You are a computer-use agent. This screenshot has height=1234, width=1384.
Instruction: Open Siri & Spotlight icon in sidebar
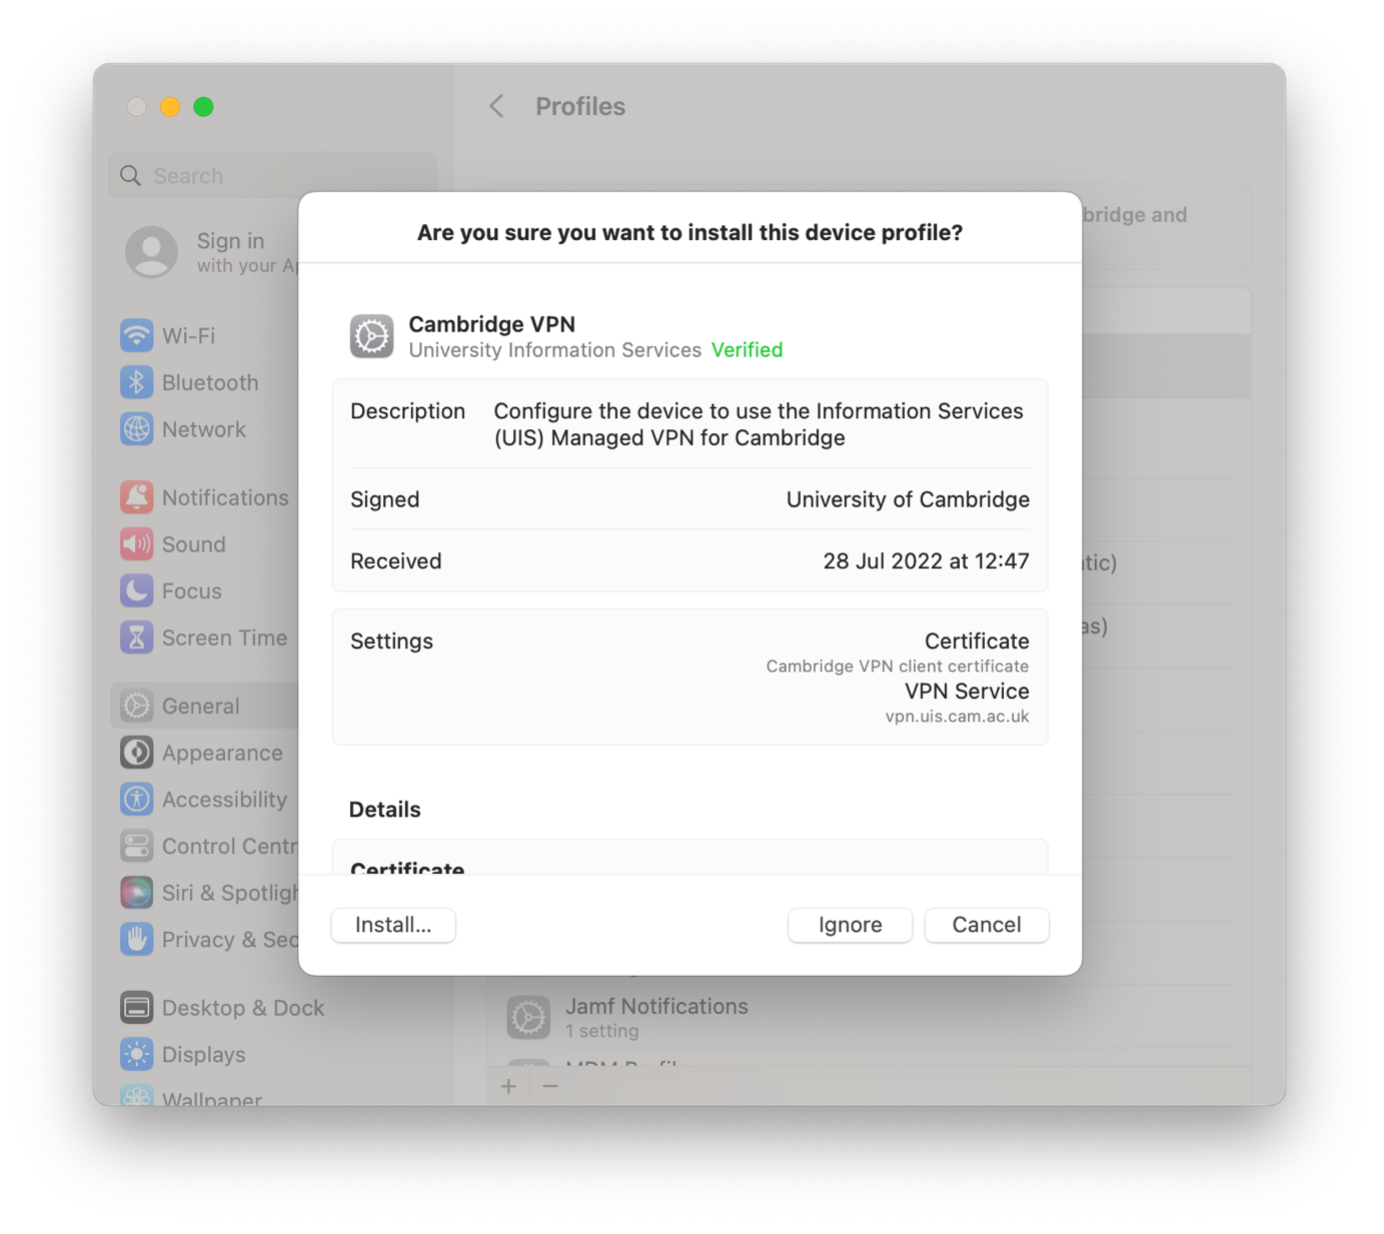click(x=137, y=892)
